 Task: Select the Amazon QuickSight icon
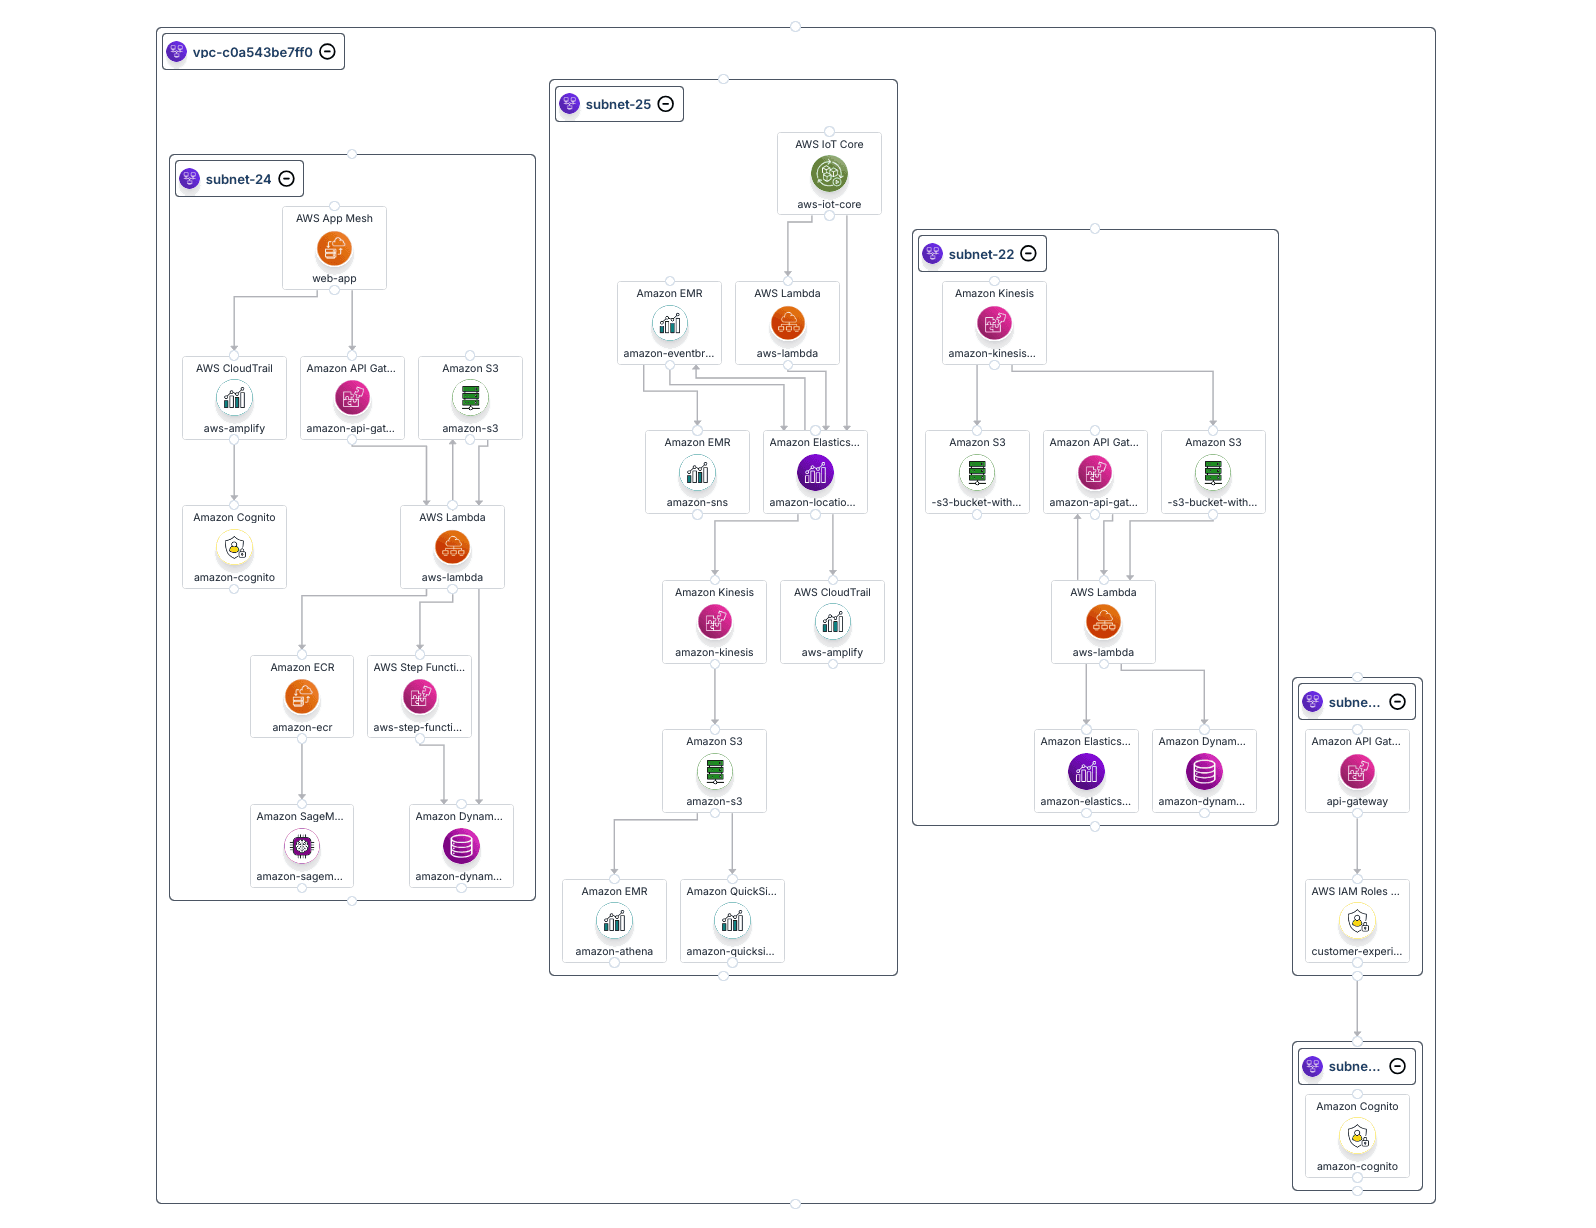click(x=732, y=921)
